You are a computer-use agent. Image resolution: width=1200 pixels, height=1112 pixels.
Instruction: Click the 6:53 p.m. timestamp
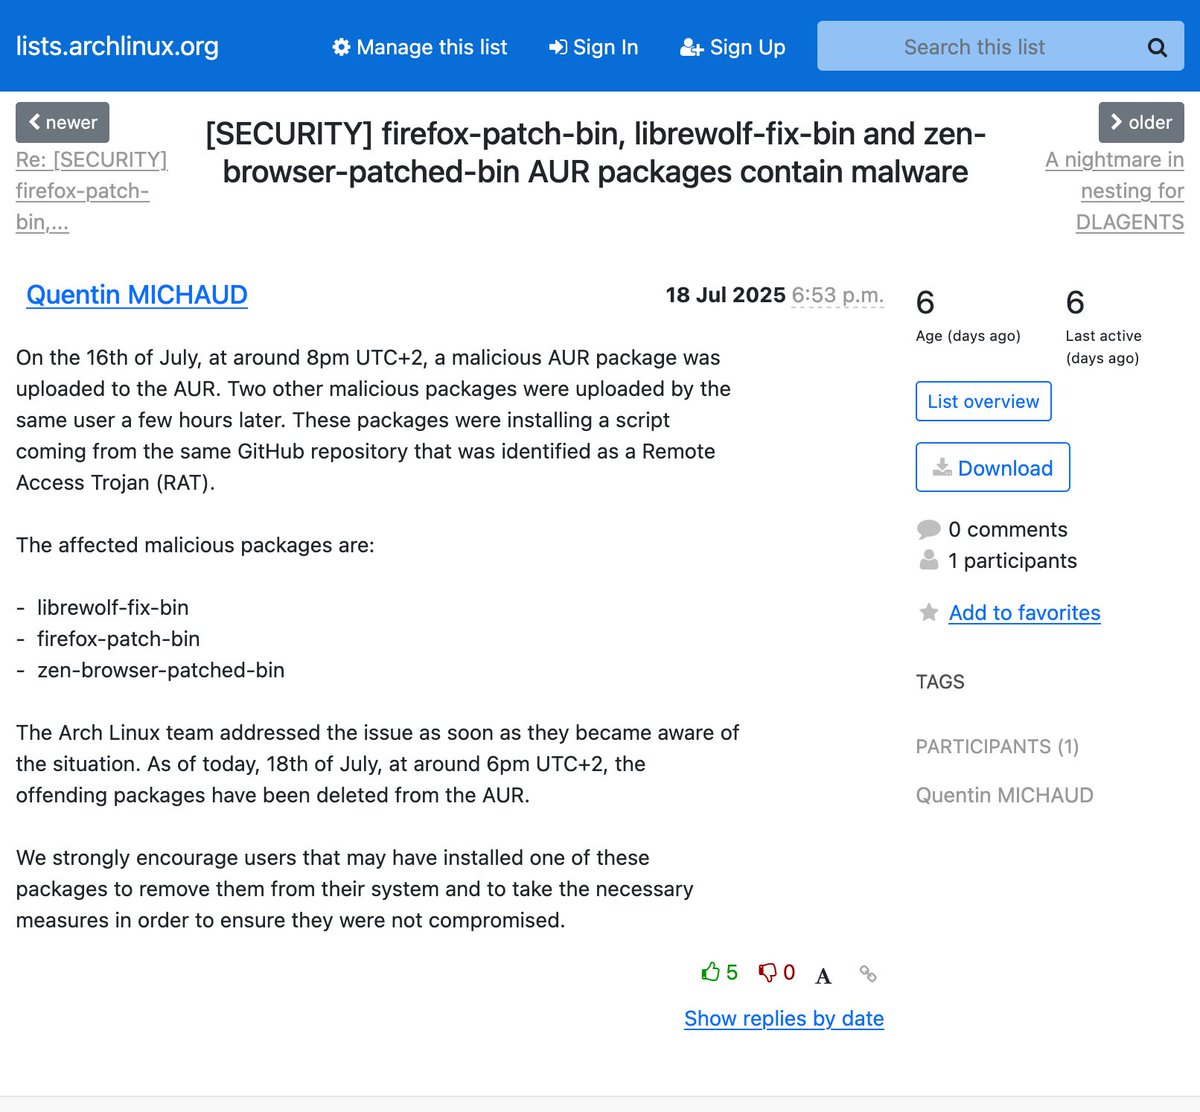tap(838, 295)
